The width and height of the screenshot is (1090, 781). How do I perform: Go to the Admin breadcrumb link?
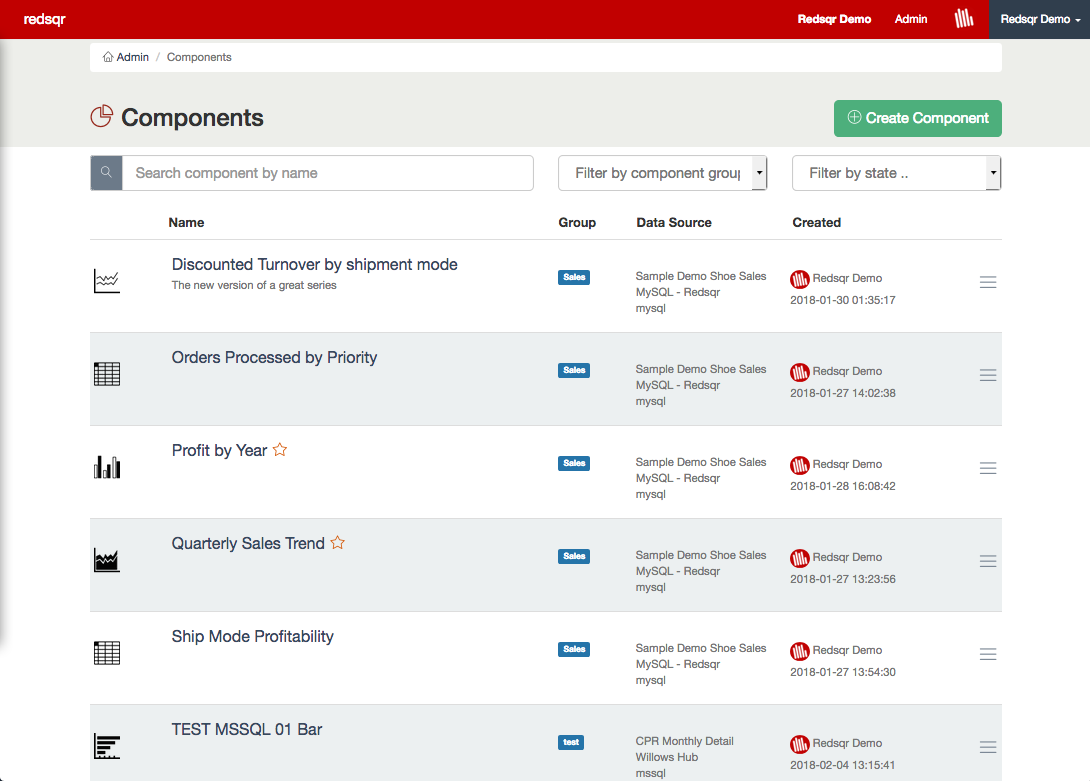tap(133, 57)
